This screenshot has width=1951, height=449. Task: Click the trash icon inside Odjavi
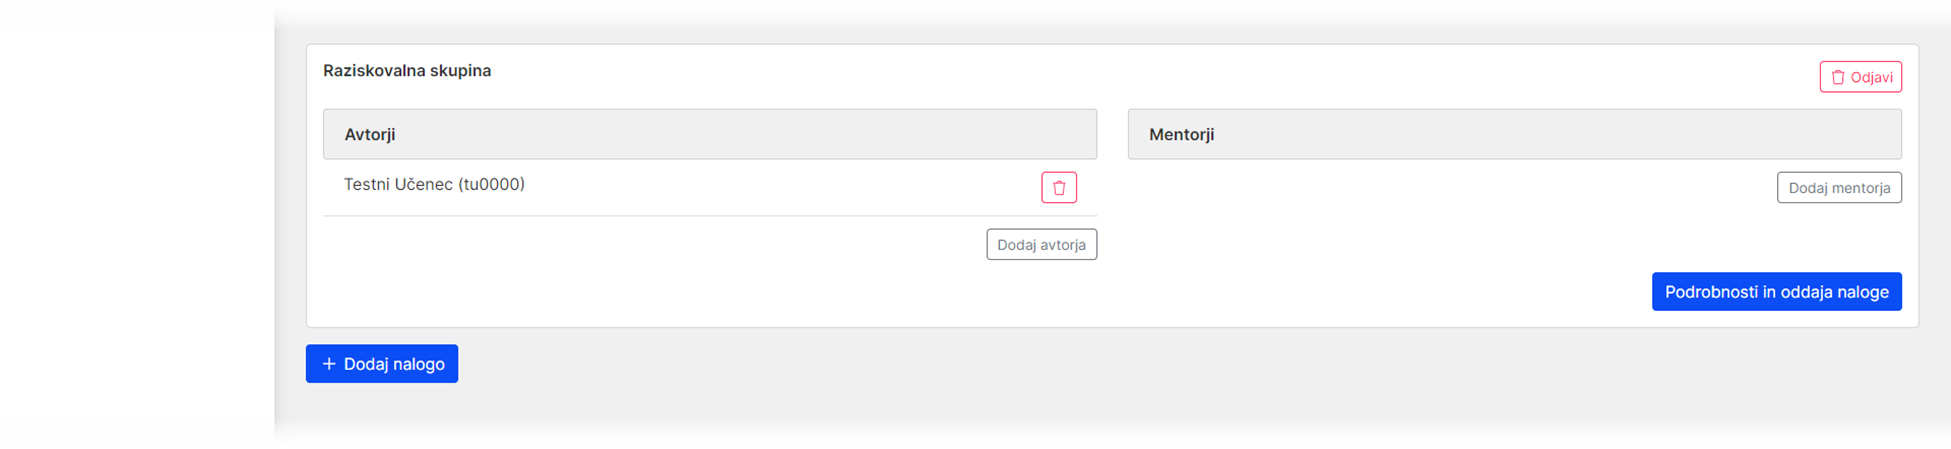(x=1838, y=77)
